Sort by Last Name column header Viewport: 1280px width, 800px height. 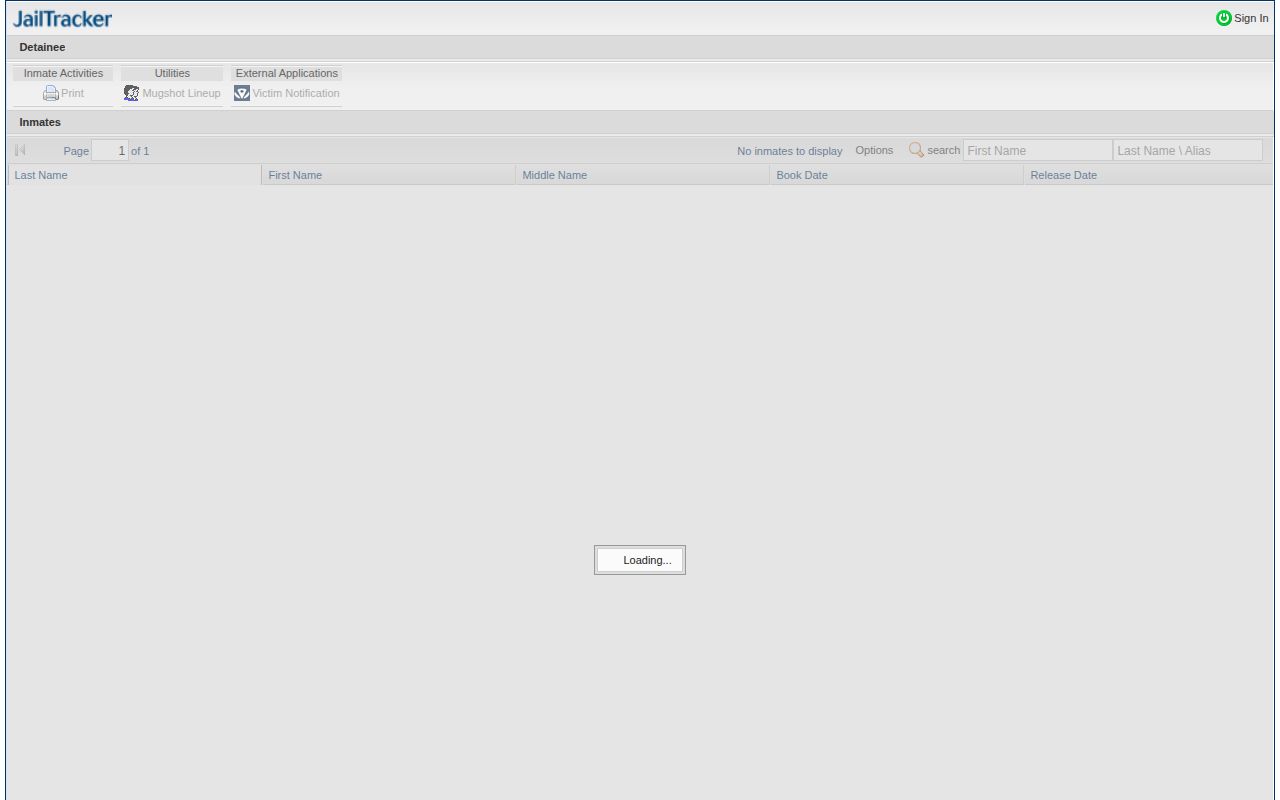[x=135, y=175]
